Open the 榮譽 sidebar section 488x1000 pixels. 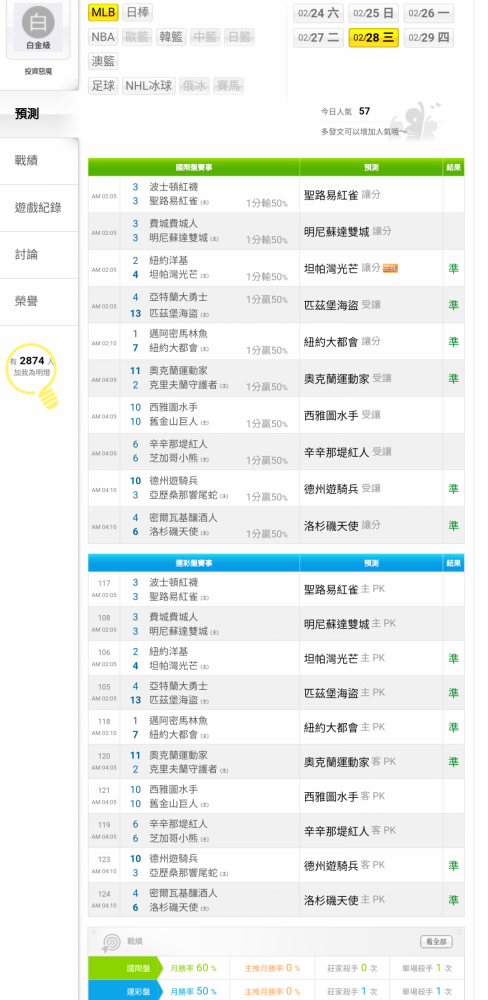(x=40, y=302)
